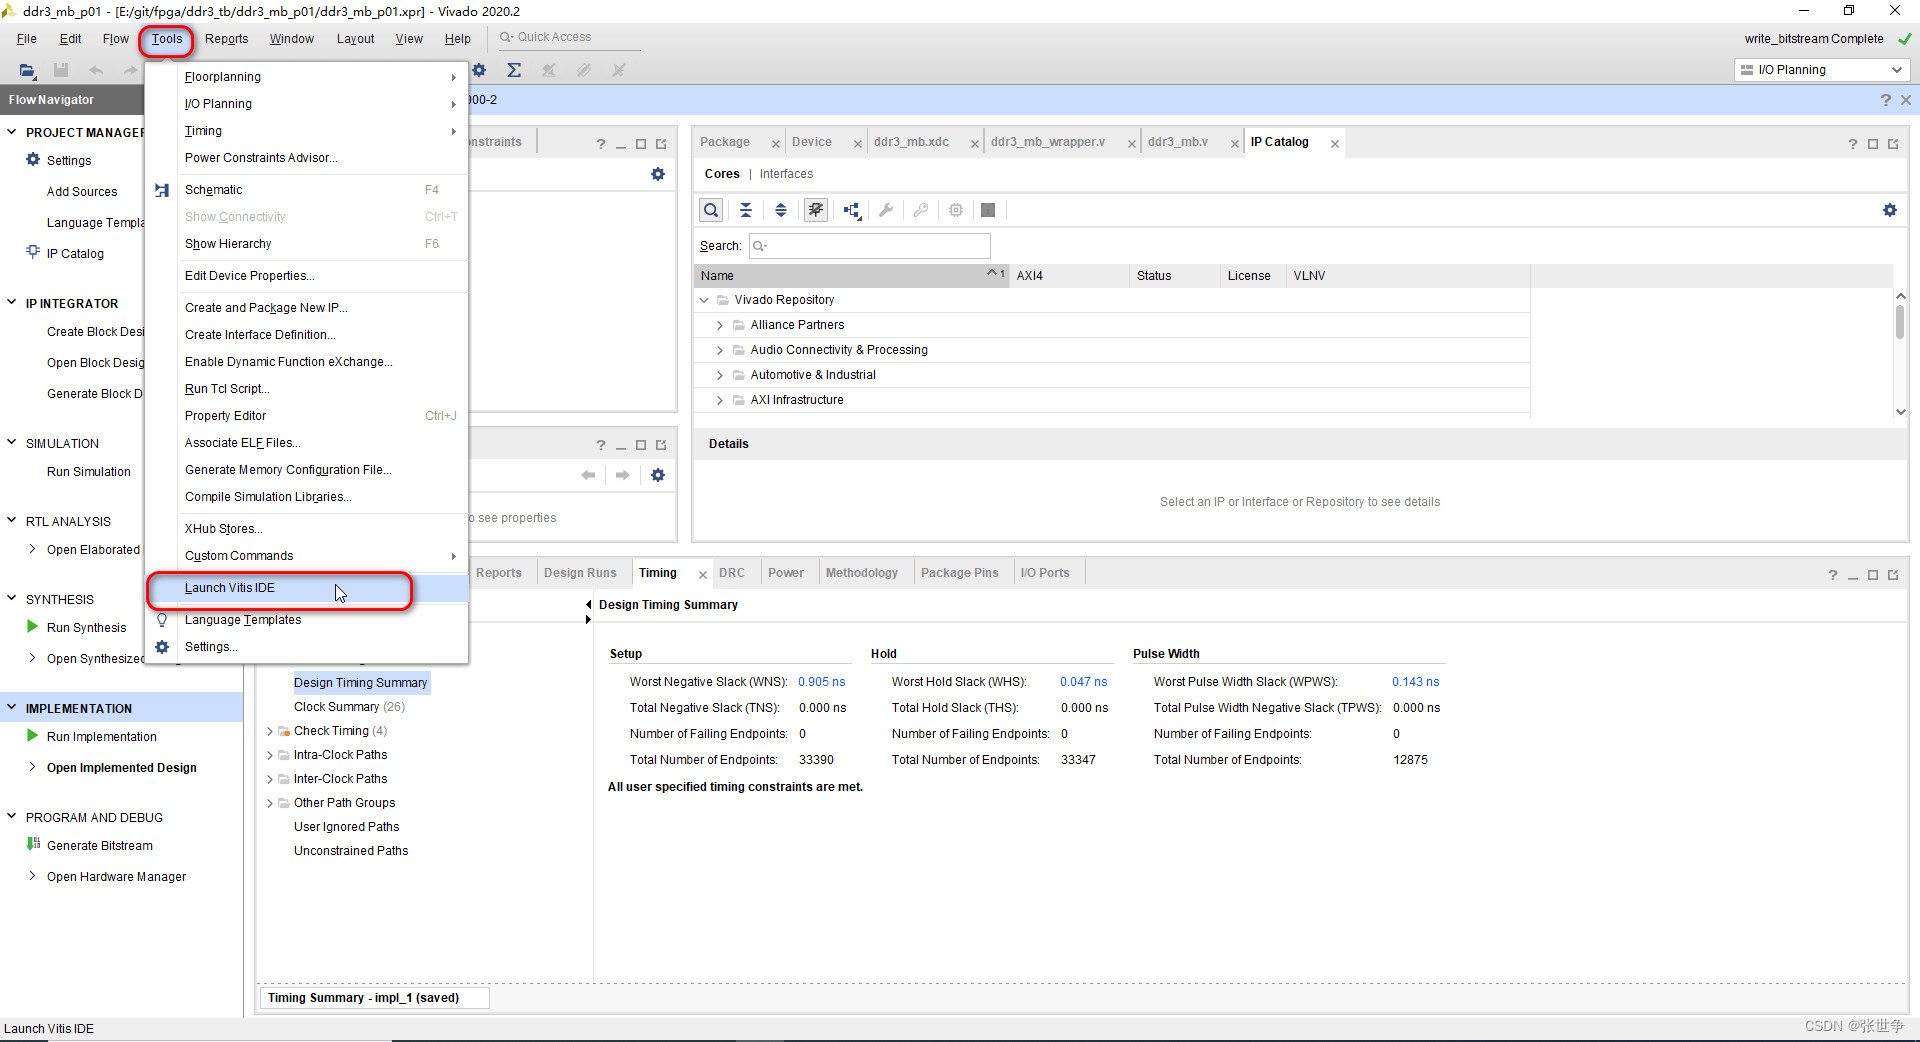Open I/O Planning layout dropdown
This screenshot has width=1920, height=1042.
1822,70
